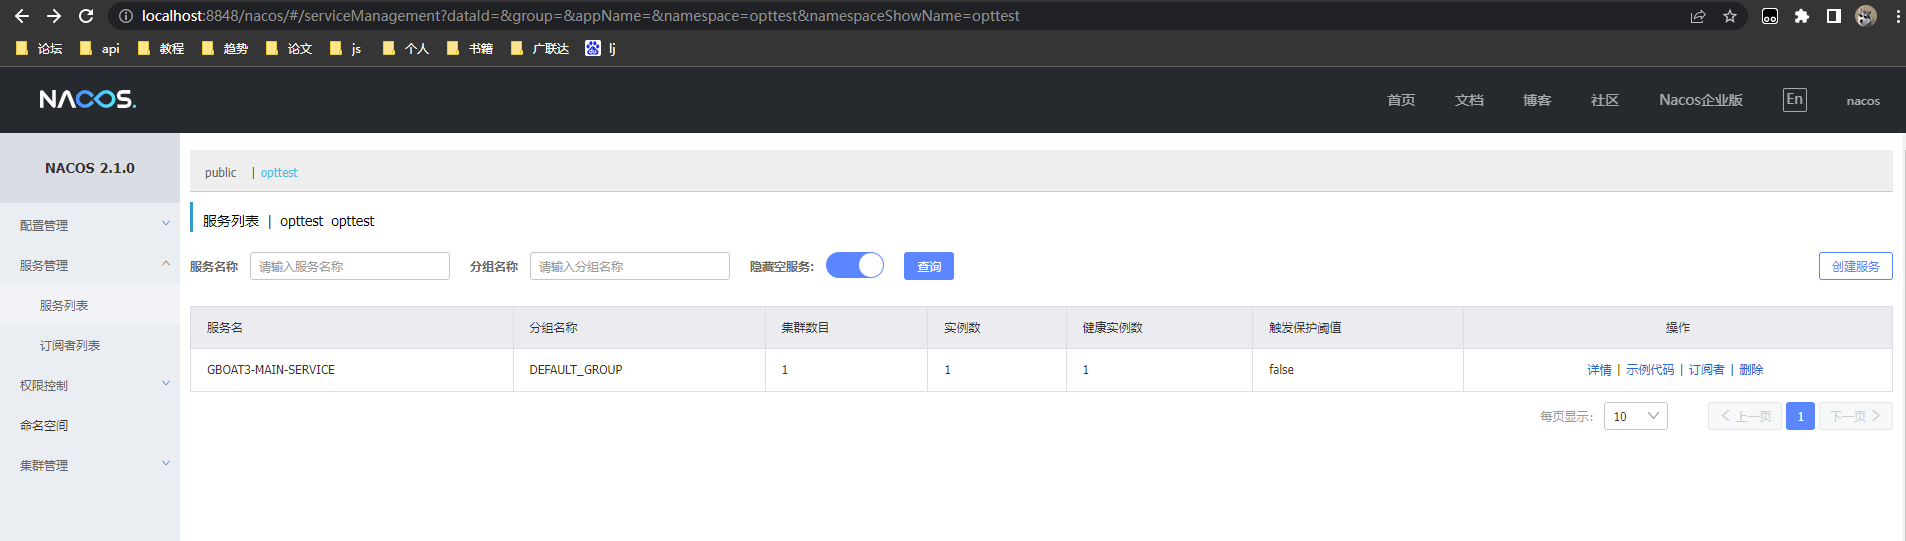Open 订阅者 for GBOAT3-MAIN-SERVICE
Image resolution: width=1906 pixels, height=541 pixels.
click(1707, 370)
